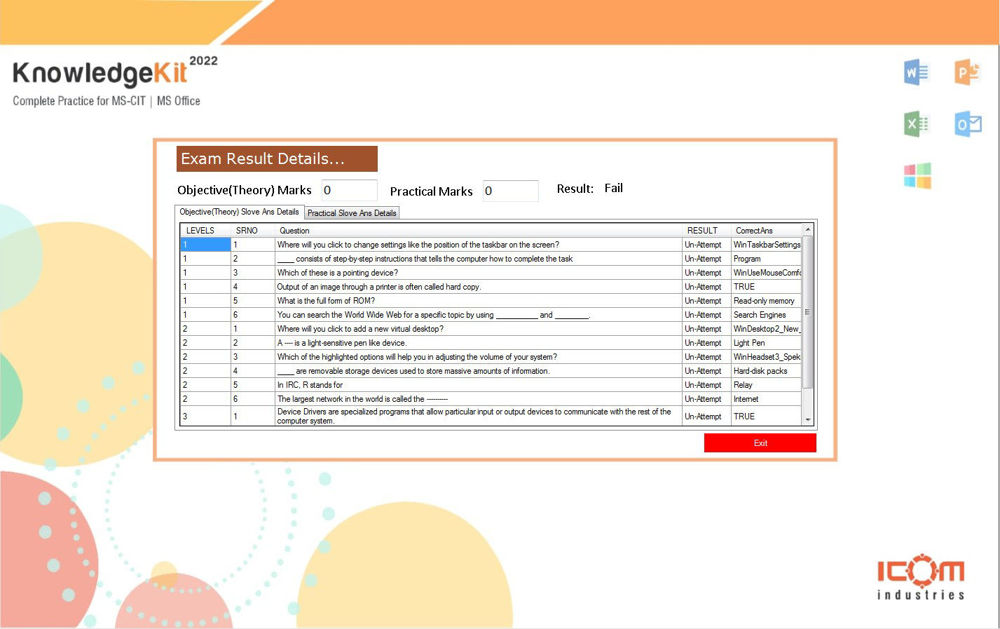Click the Practical Marks field
1000x629 pixels.
pyautogui.click(x=510, y=191)
